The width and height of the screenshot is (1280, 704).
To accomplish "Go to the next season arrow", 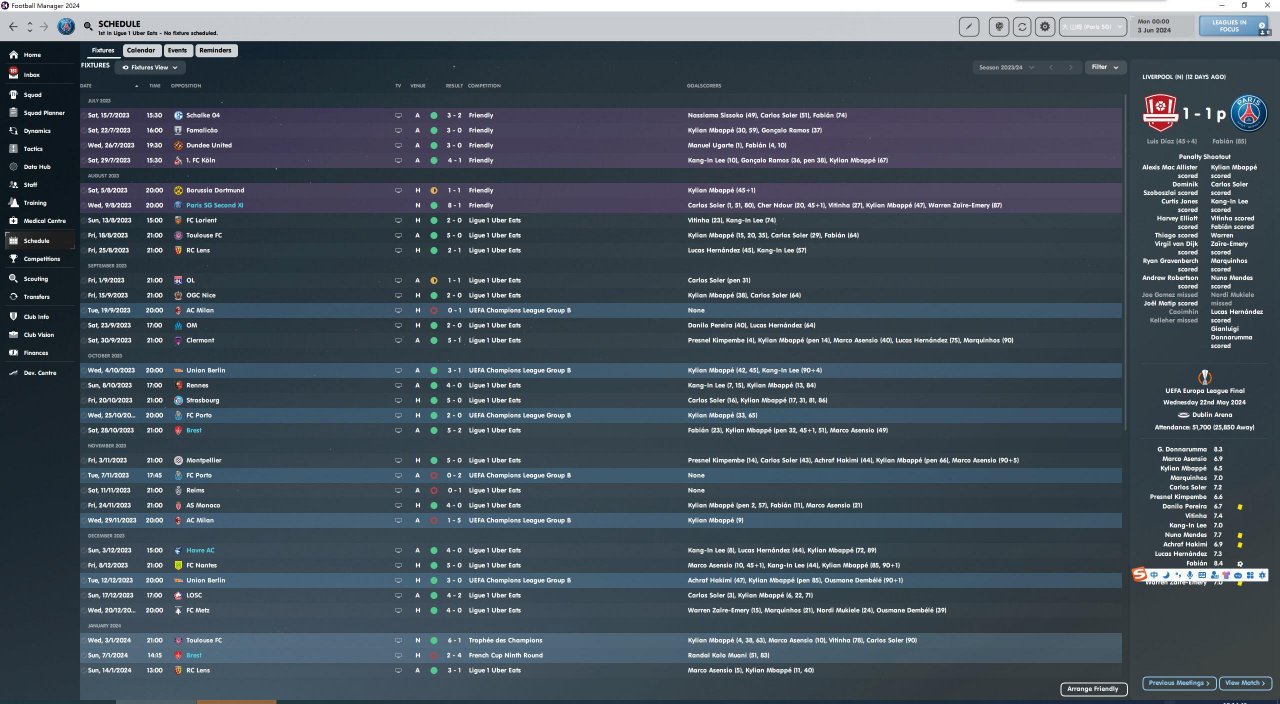I will [1073, 67].
